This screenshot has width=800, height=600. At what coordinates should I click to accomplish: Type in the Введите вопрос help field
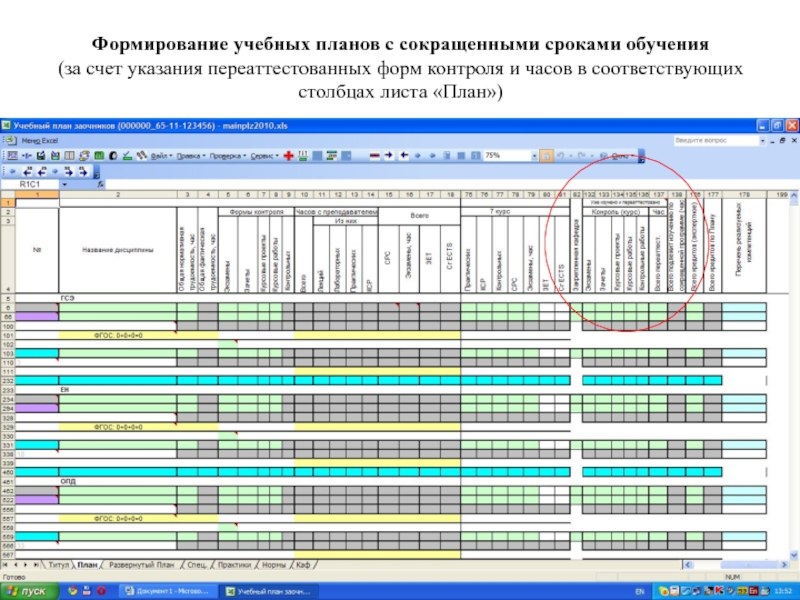(718, 141)
